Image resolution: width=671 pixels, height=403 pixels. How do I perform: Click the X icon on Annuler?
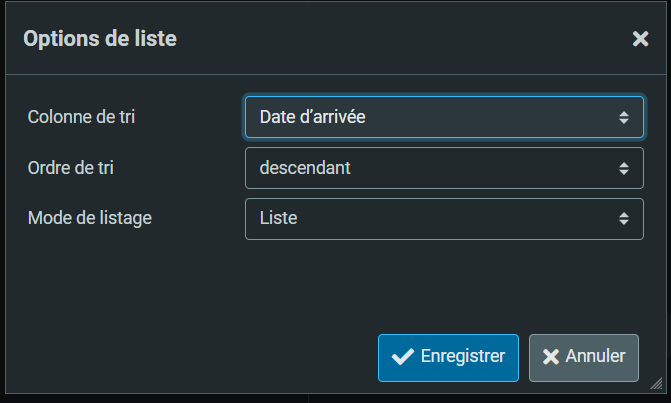point(550,357)
